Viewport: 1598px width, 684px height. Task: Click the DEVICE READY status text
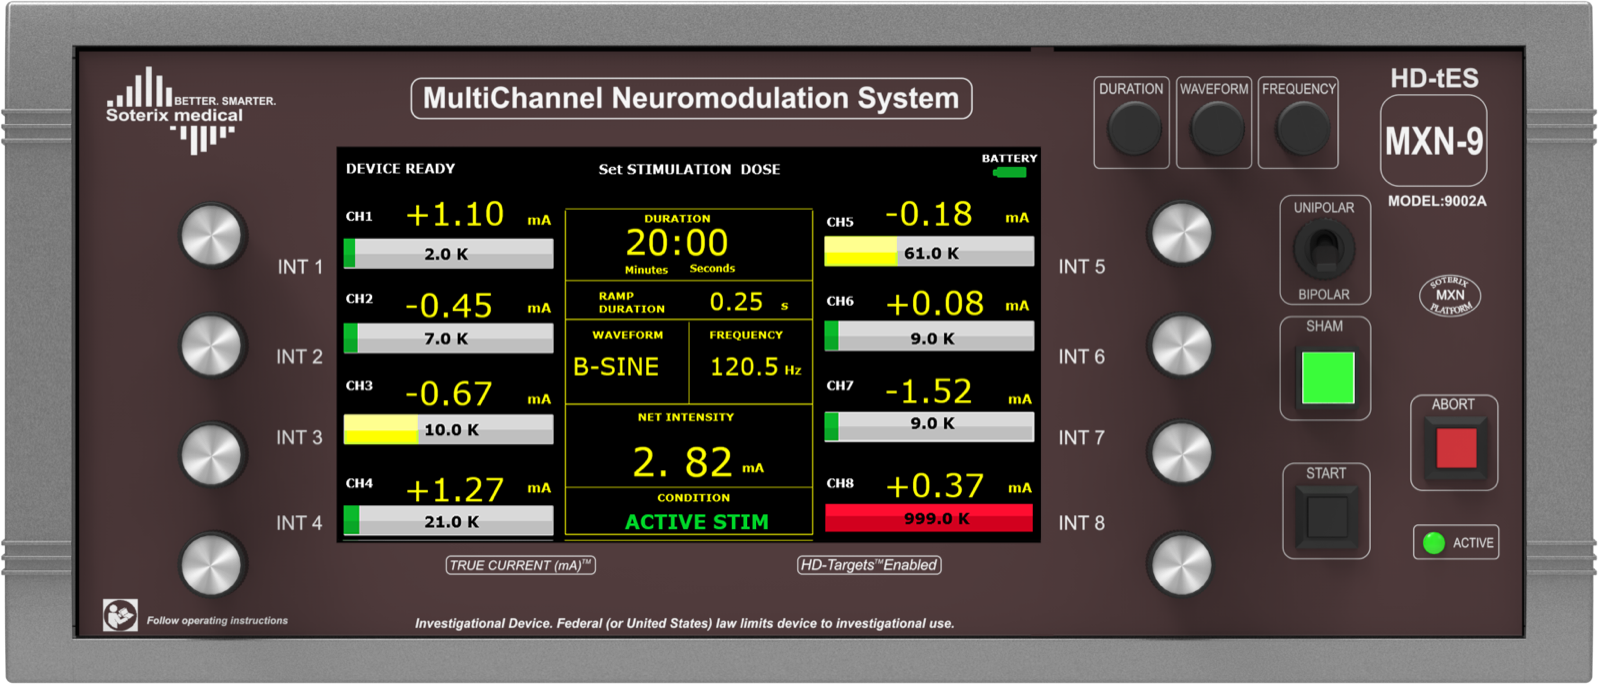(400, 169)
